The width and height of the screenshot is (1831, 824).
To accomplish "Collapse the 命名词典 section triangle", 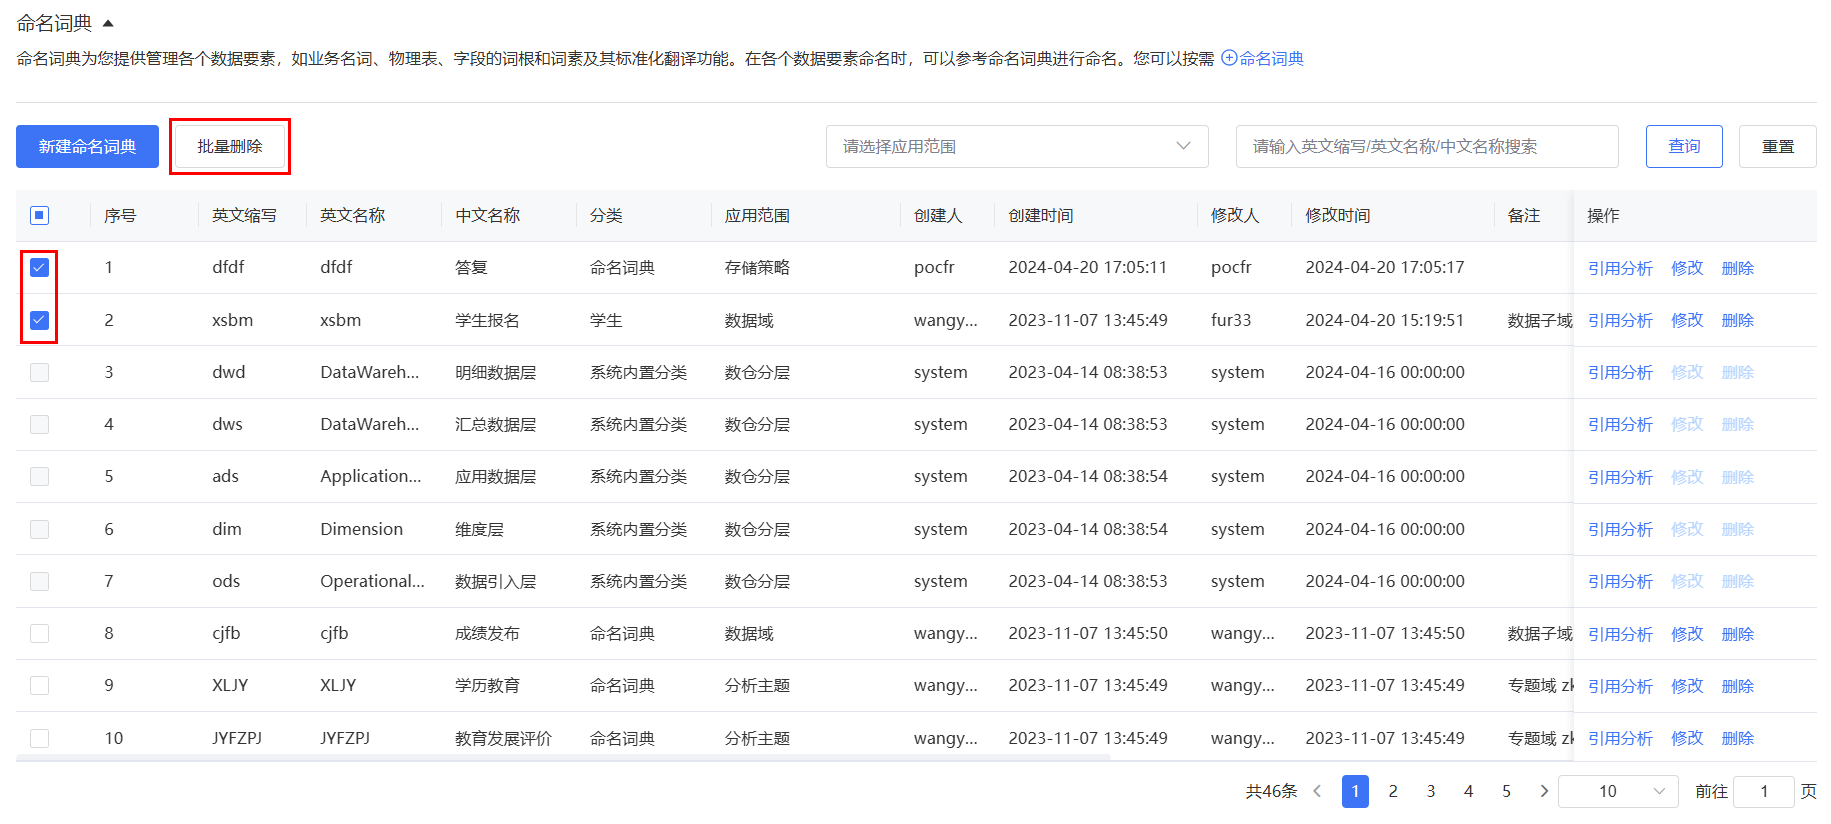I will pos(108,23).
